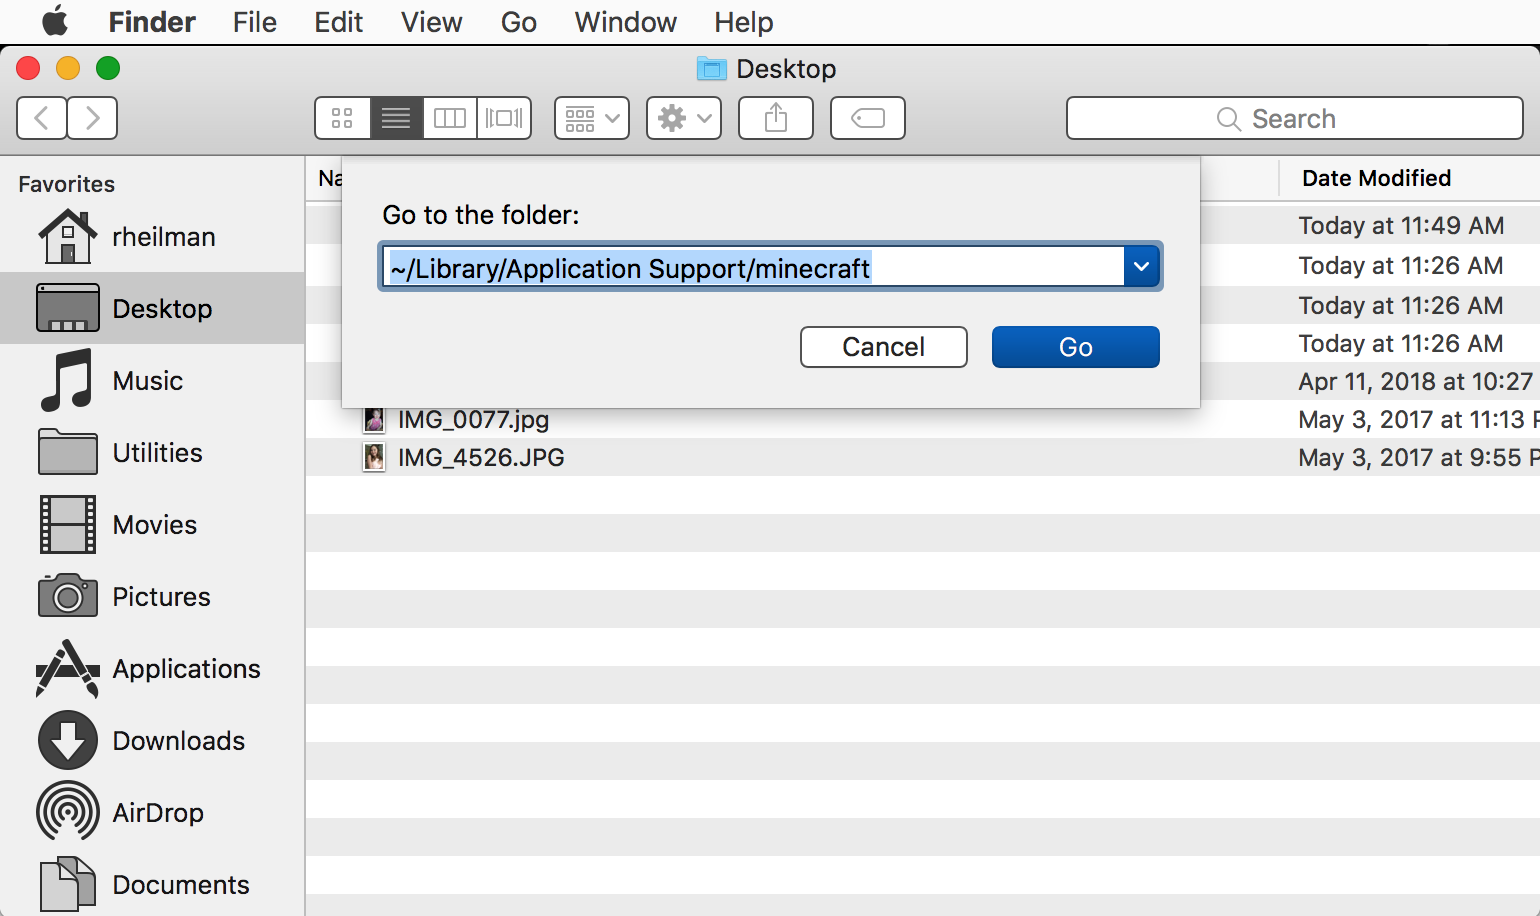Cancel the Go to folder dialog
This screenshot has width=1540, height=916.
coord(883,347)
